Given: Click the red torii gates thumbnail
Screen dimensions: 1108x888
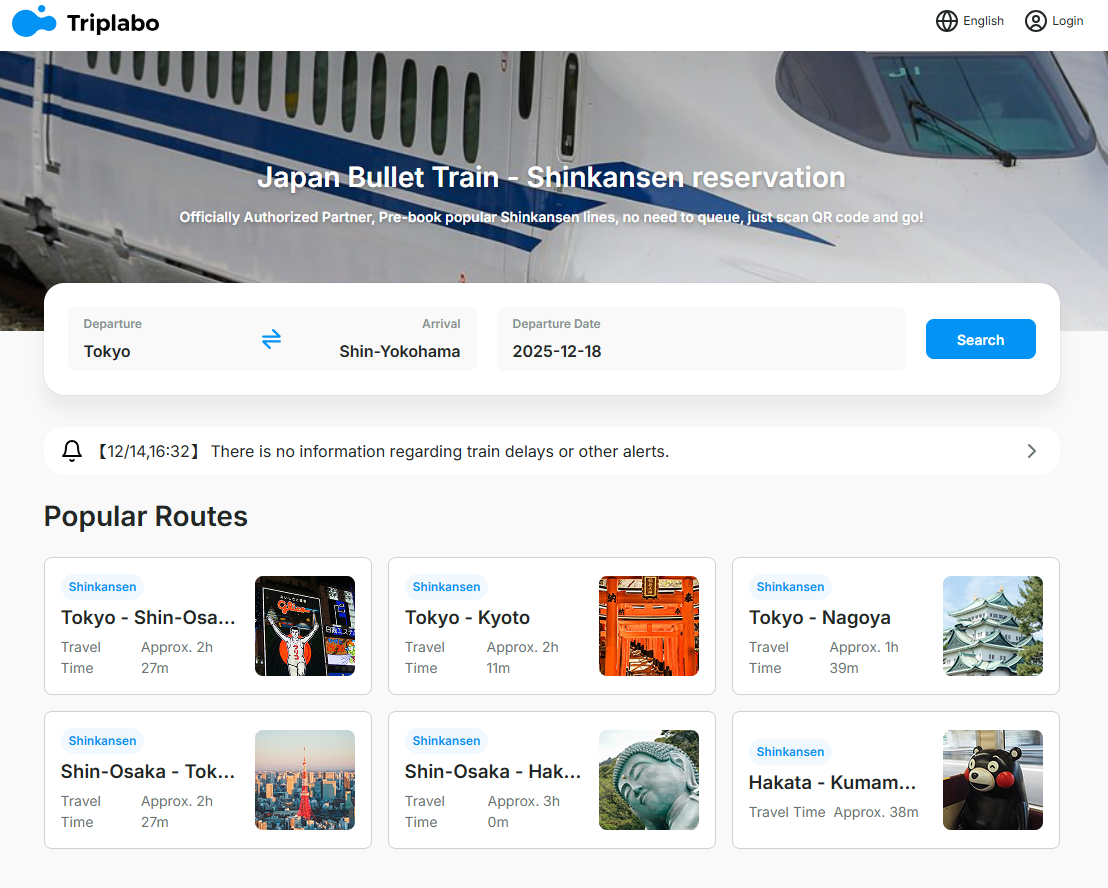Looking at the screenshot, I should [649, 626].
